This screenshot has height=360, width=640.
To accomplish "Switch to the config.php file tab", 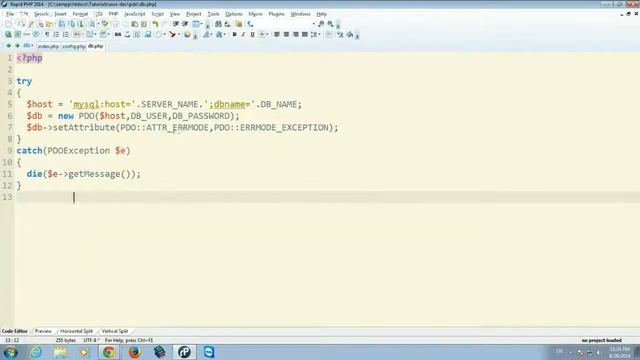I will [74, 47].
